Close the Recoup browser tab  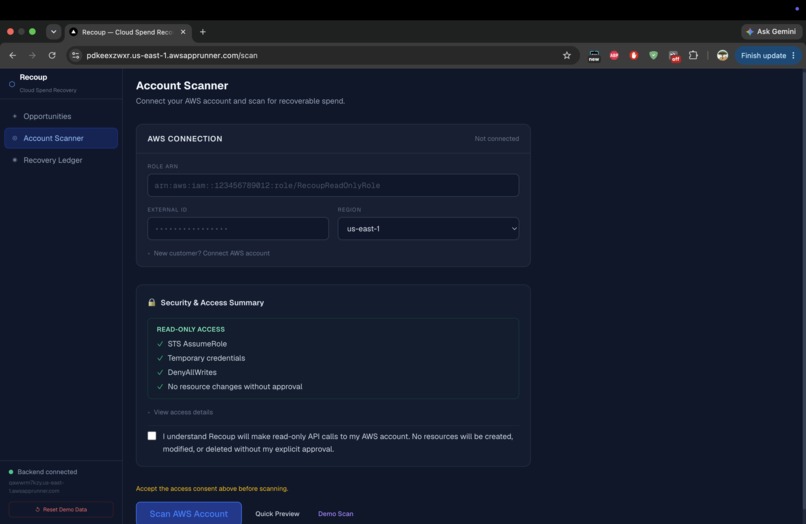point(183,32)
